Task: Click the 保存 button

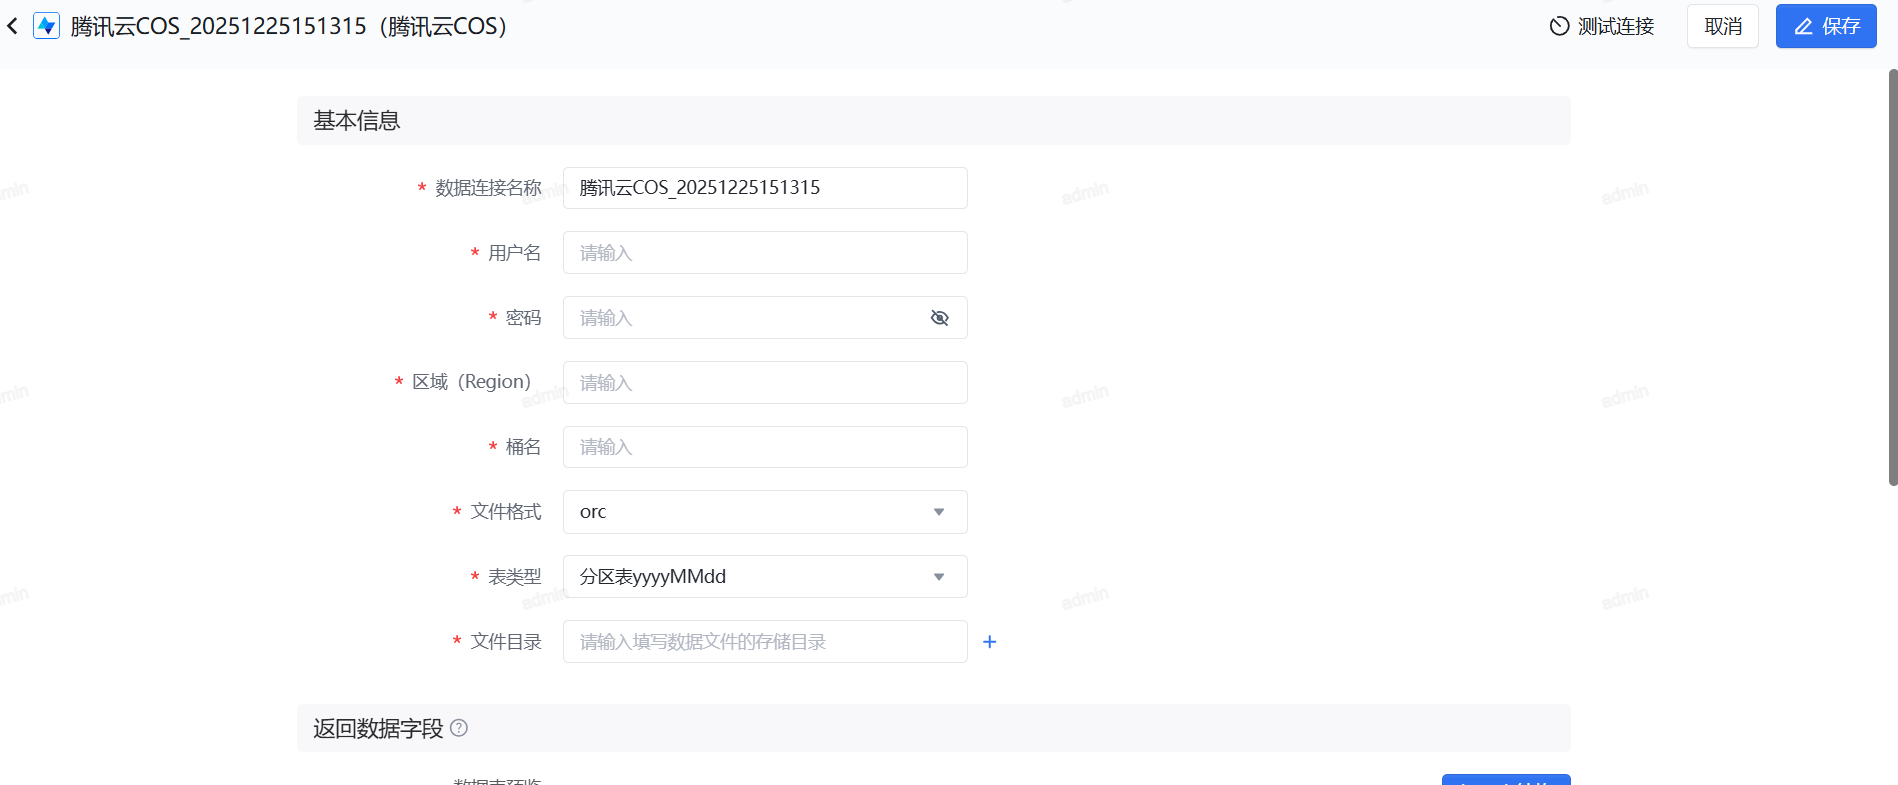Action: pyautogui.click(x=1826, y=26)
